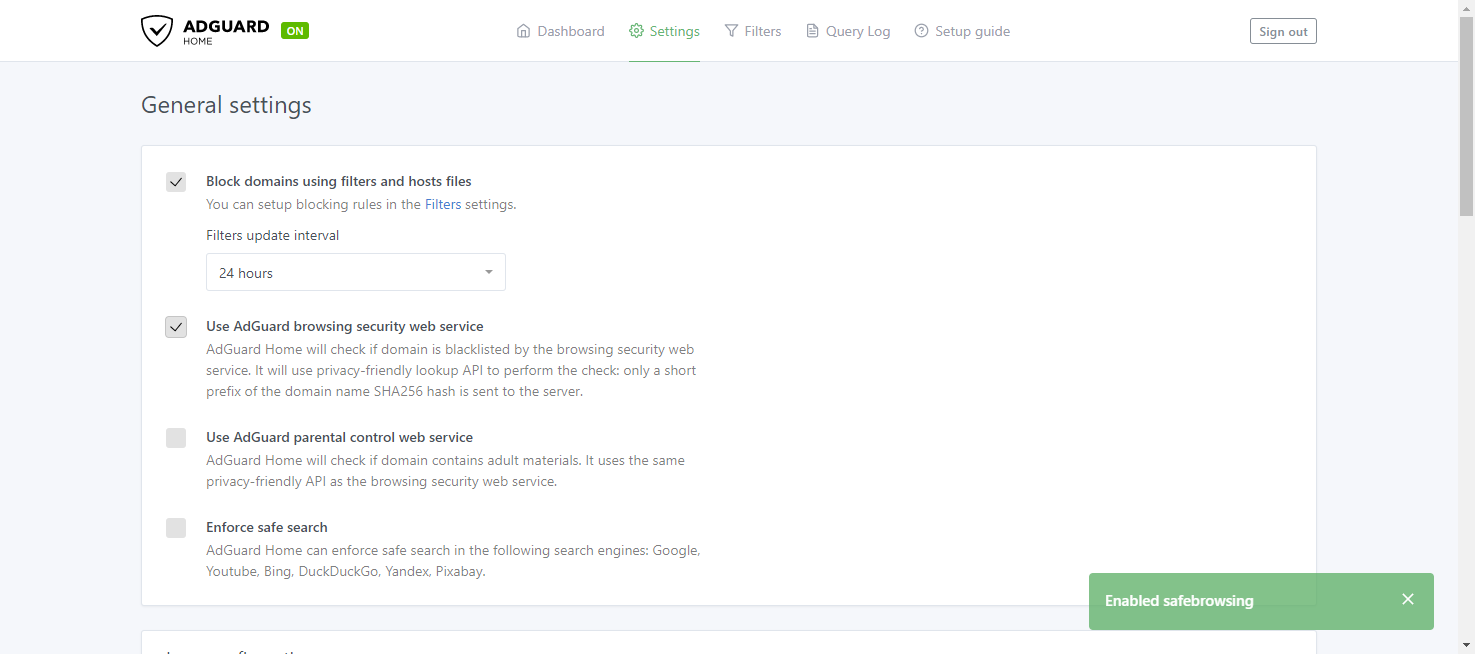Viewport: 1475px width, 654px height.
Task: Click the Enforce safe search label
Action: click(x=267, y=527)
